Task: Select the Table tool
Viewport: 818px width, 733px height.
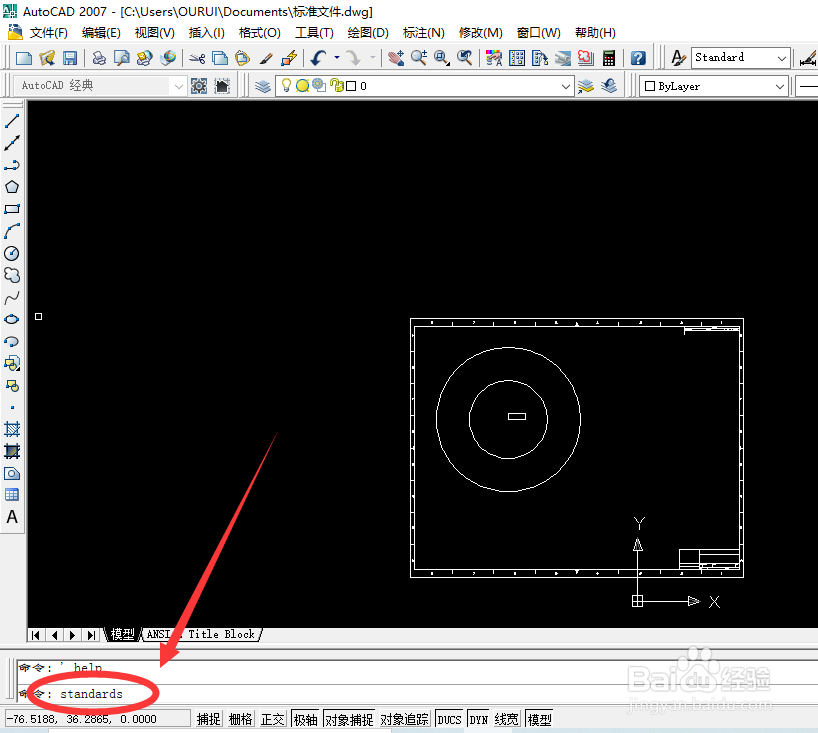Action: click(x=12, y=495)
